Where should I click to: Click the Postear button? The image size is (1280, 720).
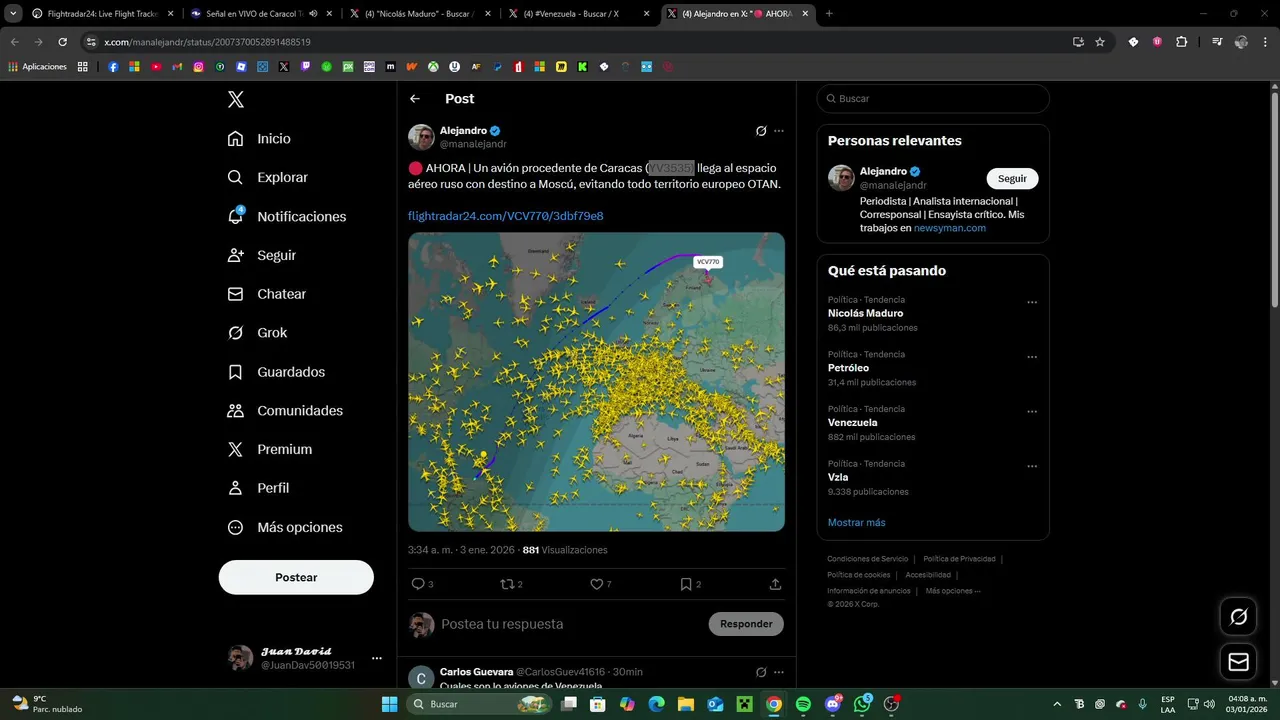[x=296, y=577]
